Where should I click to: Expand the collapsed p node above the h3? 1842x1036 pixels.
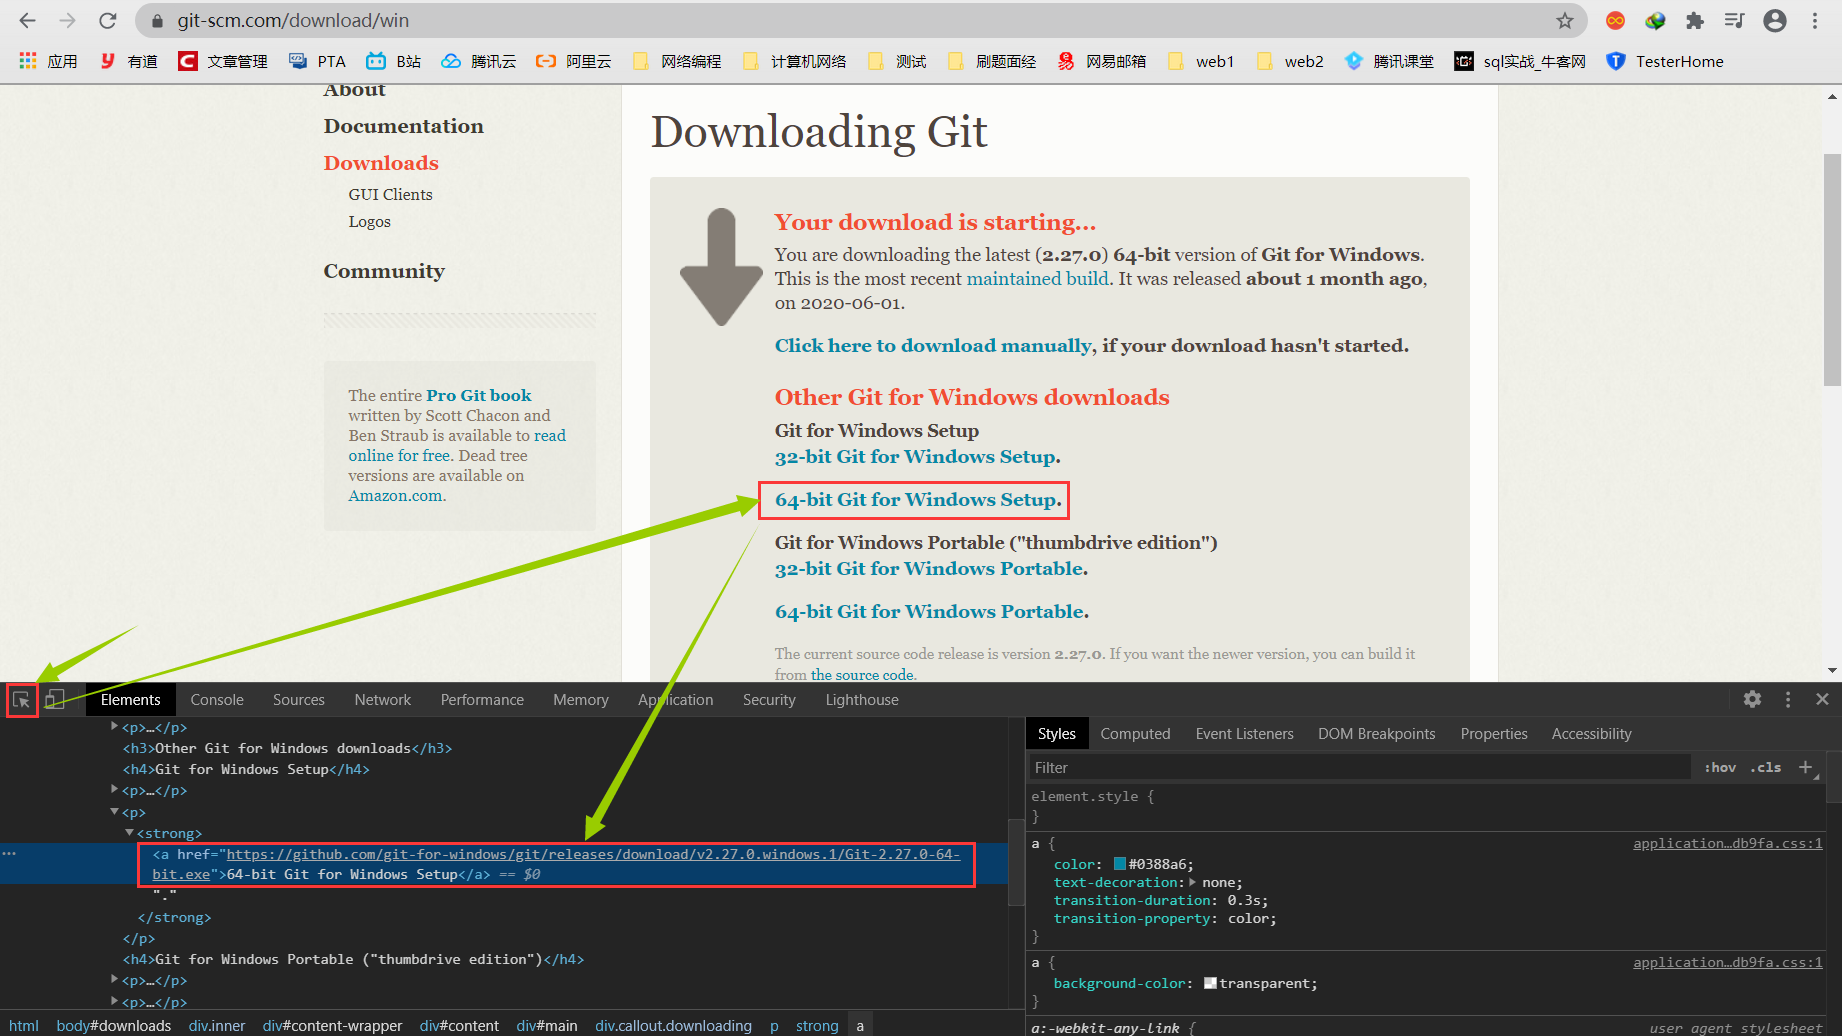115,727
